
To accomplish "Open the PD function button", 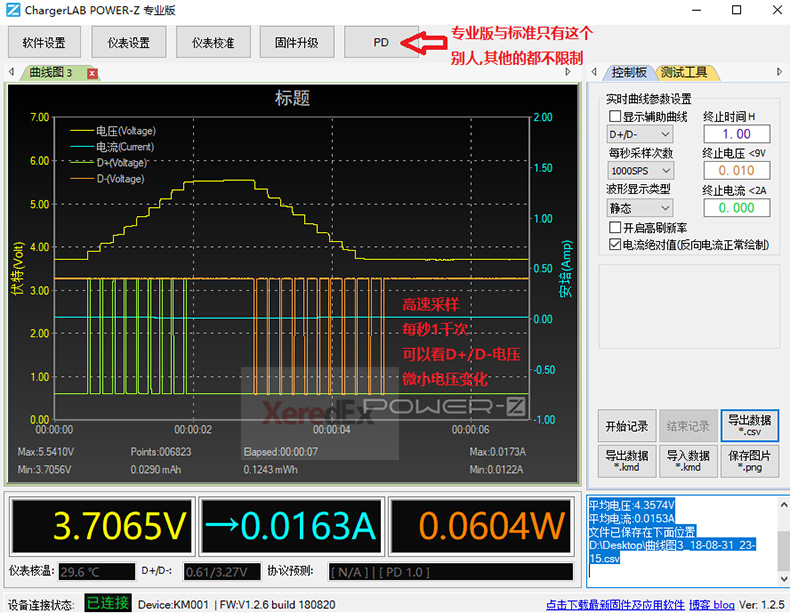I will click(381, 42).
